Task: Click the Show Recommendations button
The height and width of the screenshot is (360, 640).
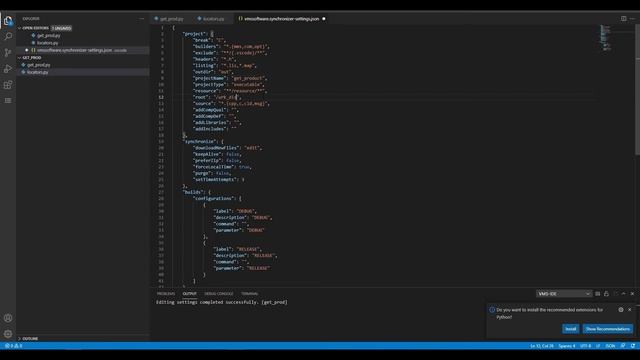Action: tap(608, 329)
